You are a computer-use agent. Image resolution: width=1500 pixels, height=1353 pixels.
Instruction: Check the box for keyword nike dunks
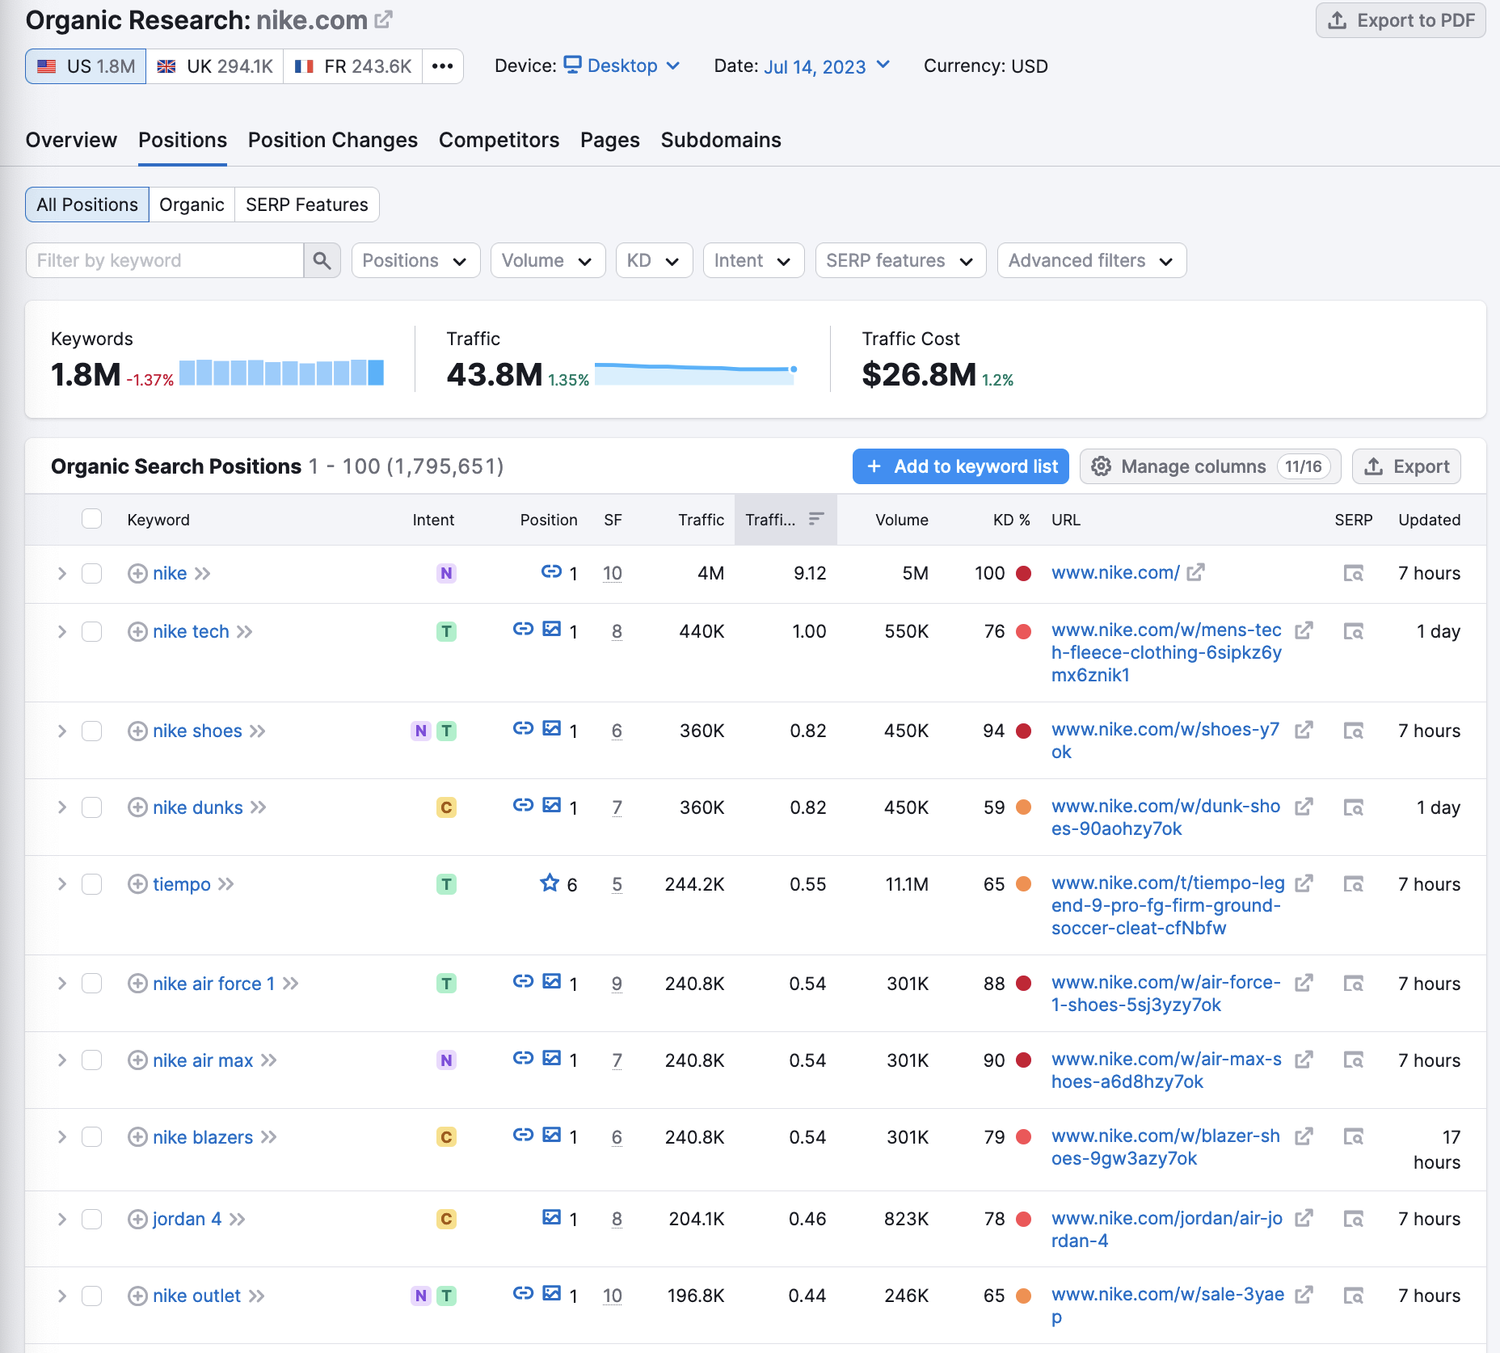92,807
